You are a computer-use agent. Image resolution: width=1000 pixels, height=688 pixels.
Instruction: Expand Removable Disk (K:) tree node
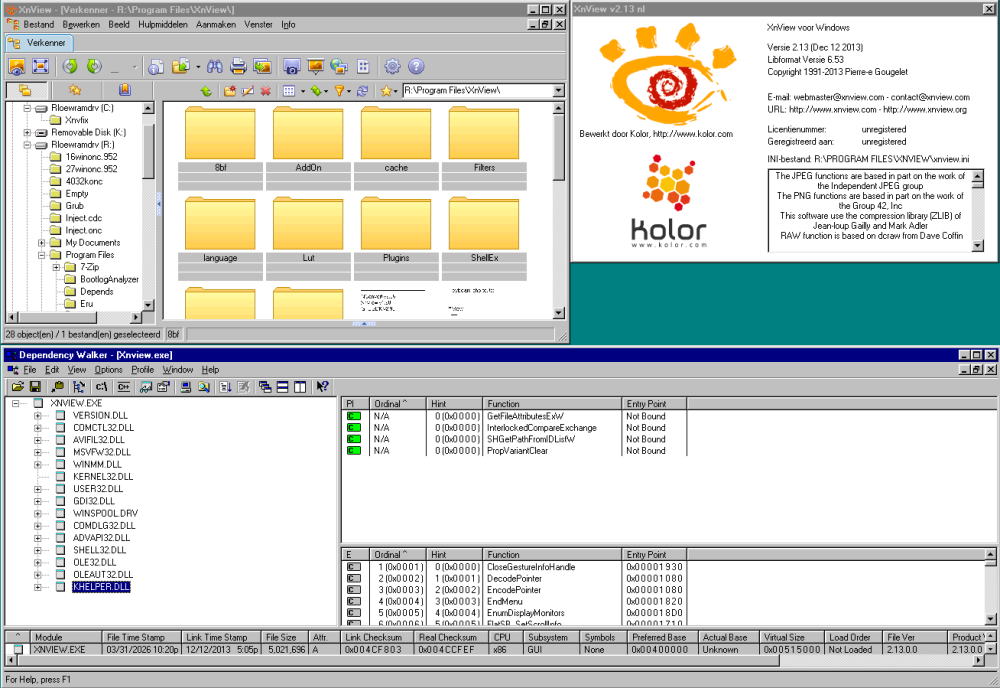[x=27, y=133]
